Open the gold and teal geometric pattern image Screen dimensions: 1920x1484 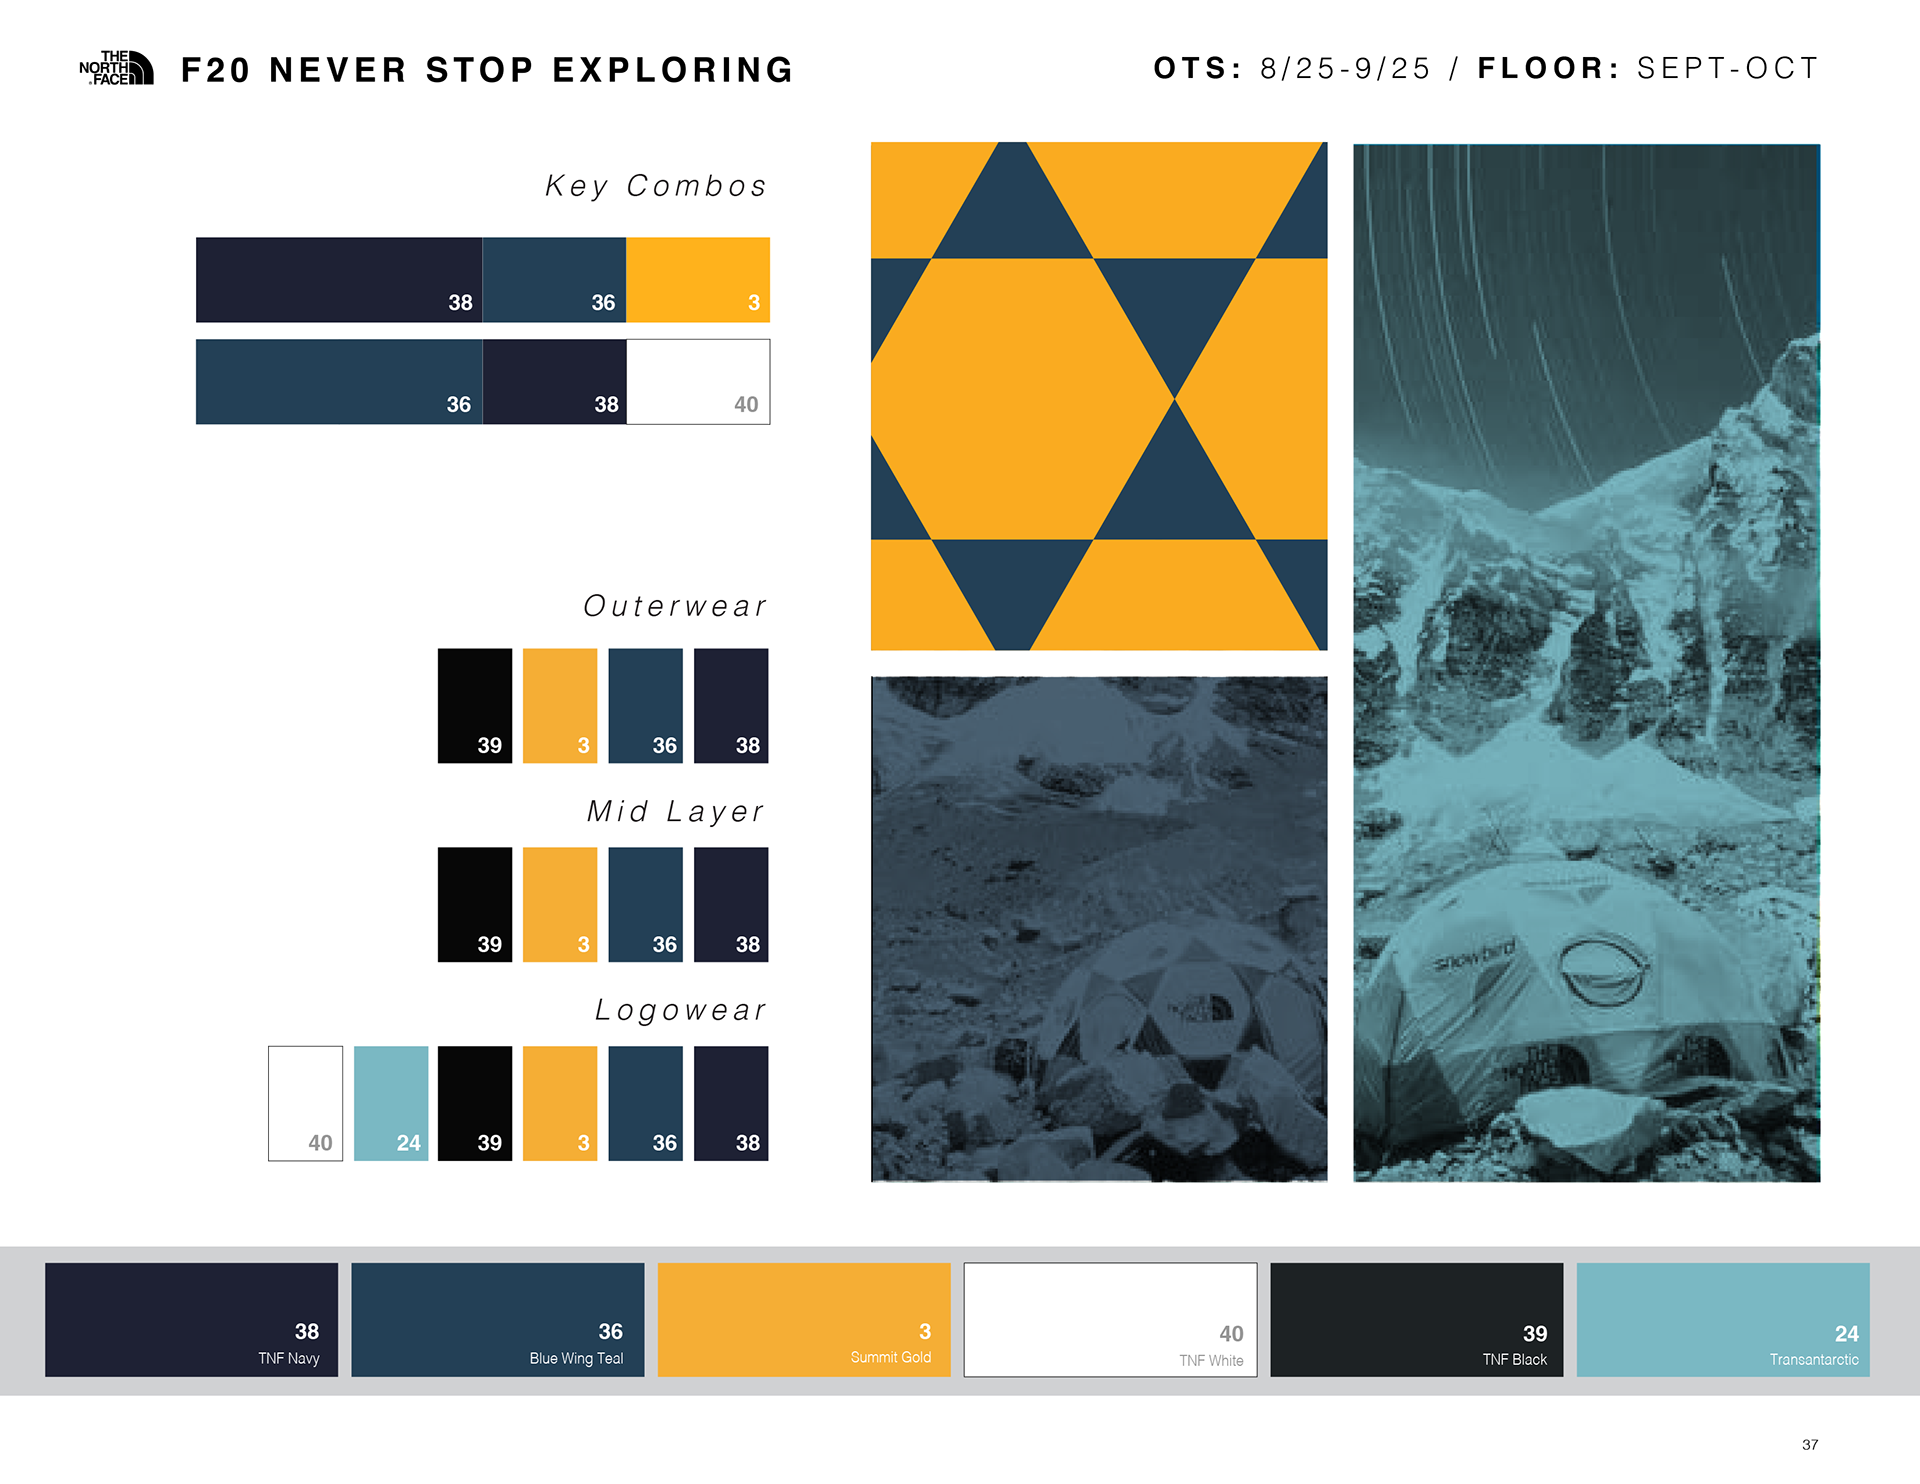pos(1099,396)
